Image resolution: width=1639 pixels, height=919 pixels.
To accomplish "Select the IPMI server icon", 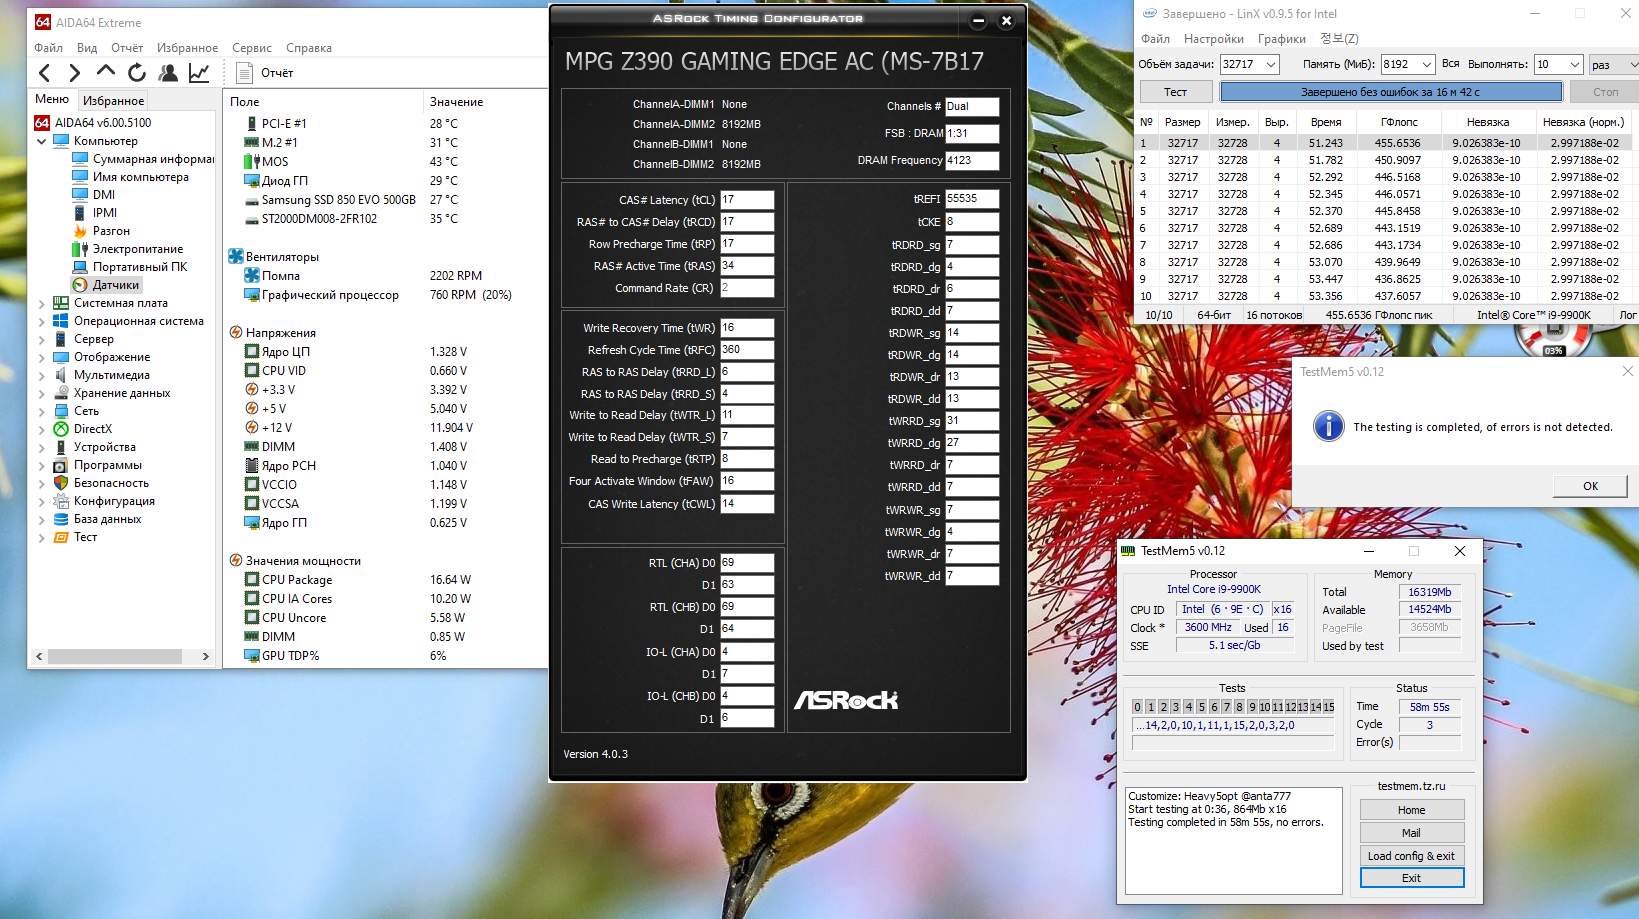I will [x=80, y=213].
